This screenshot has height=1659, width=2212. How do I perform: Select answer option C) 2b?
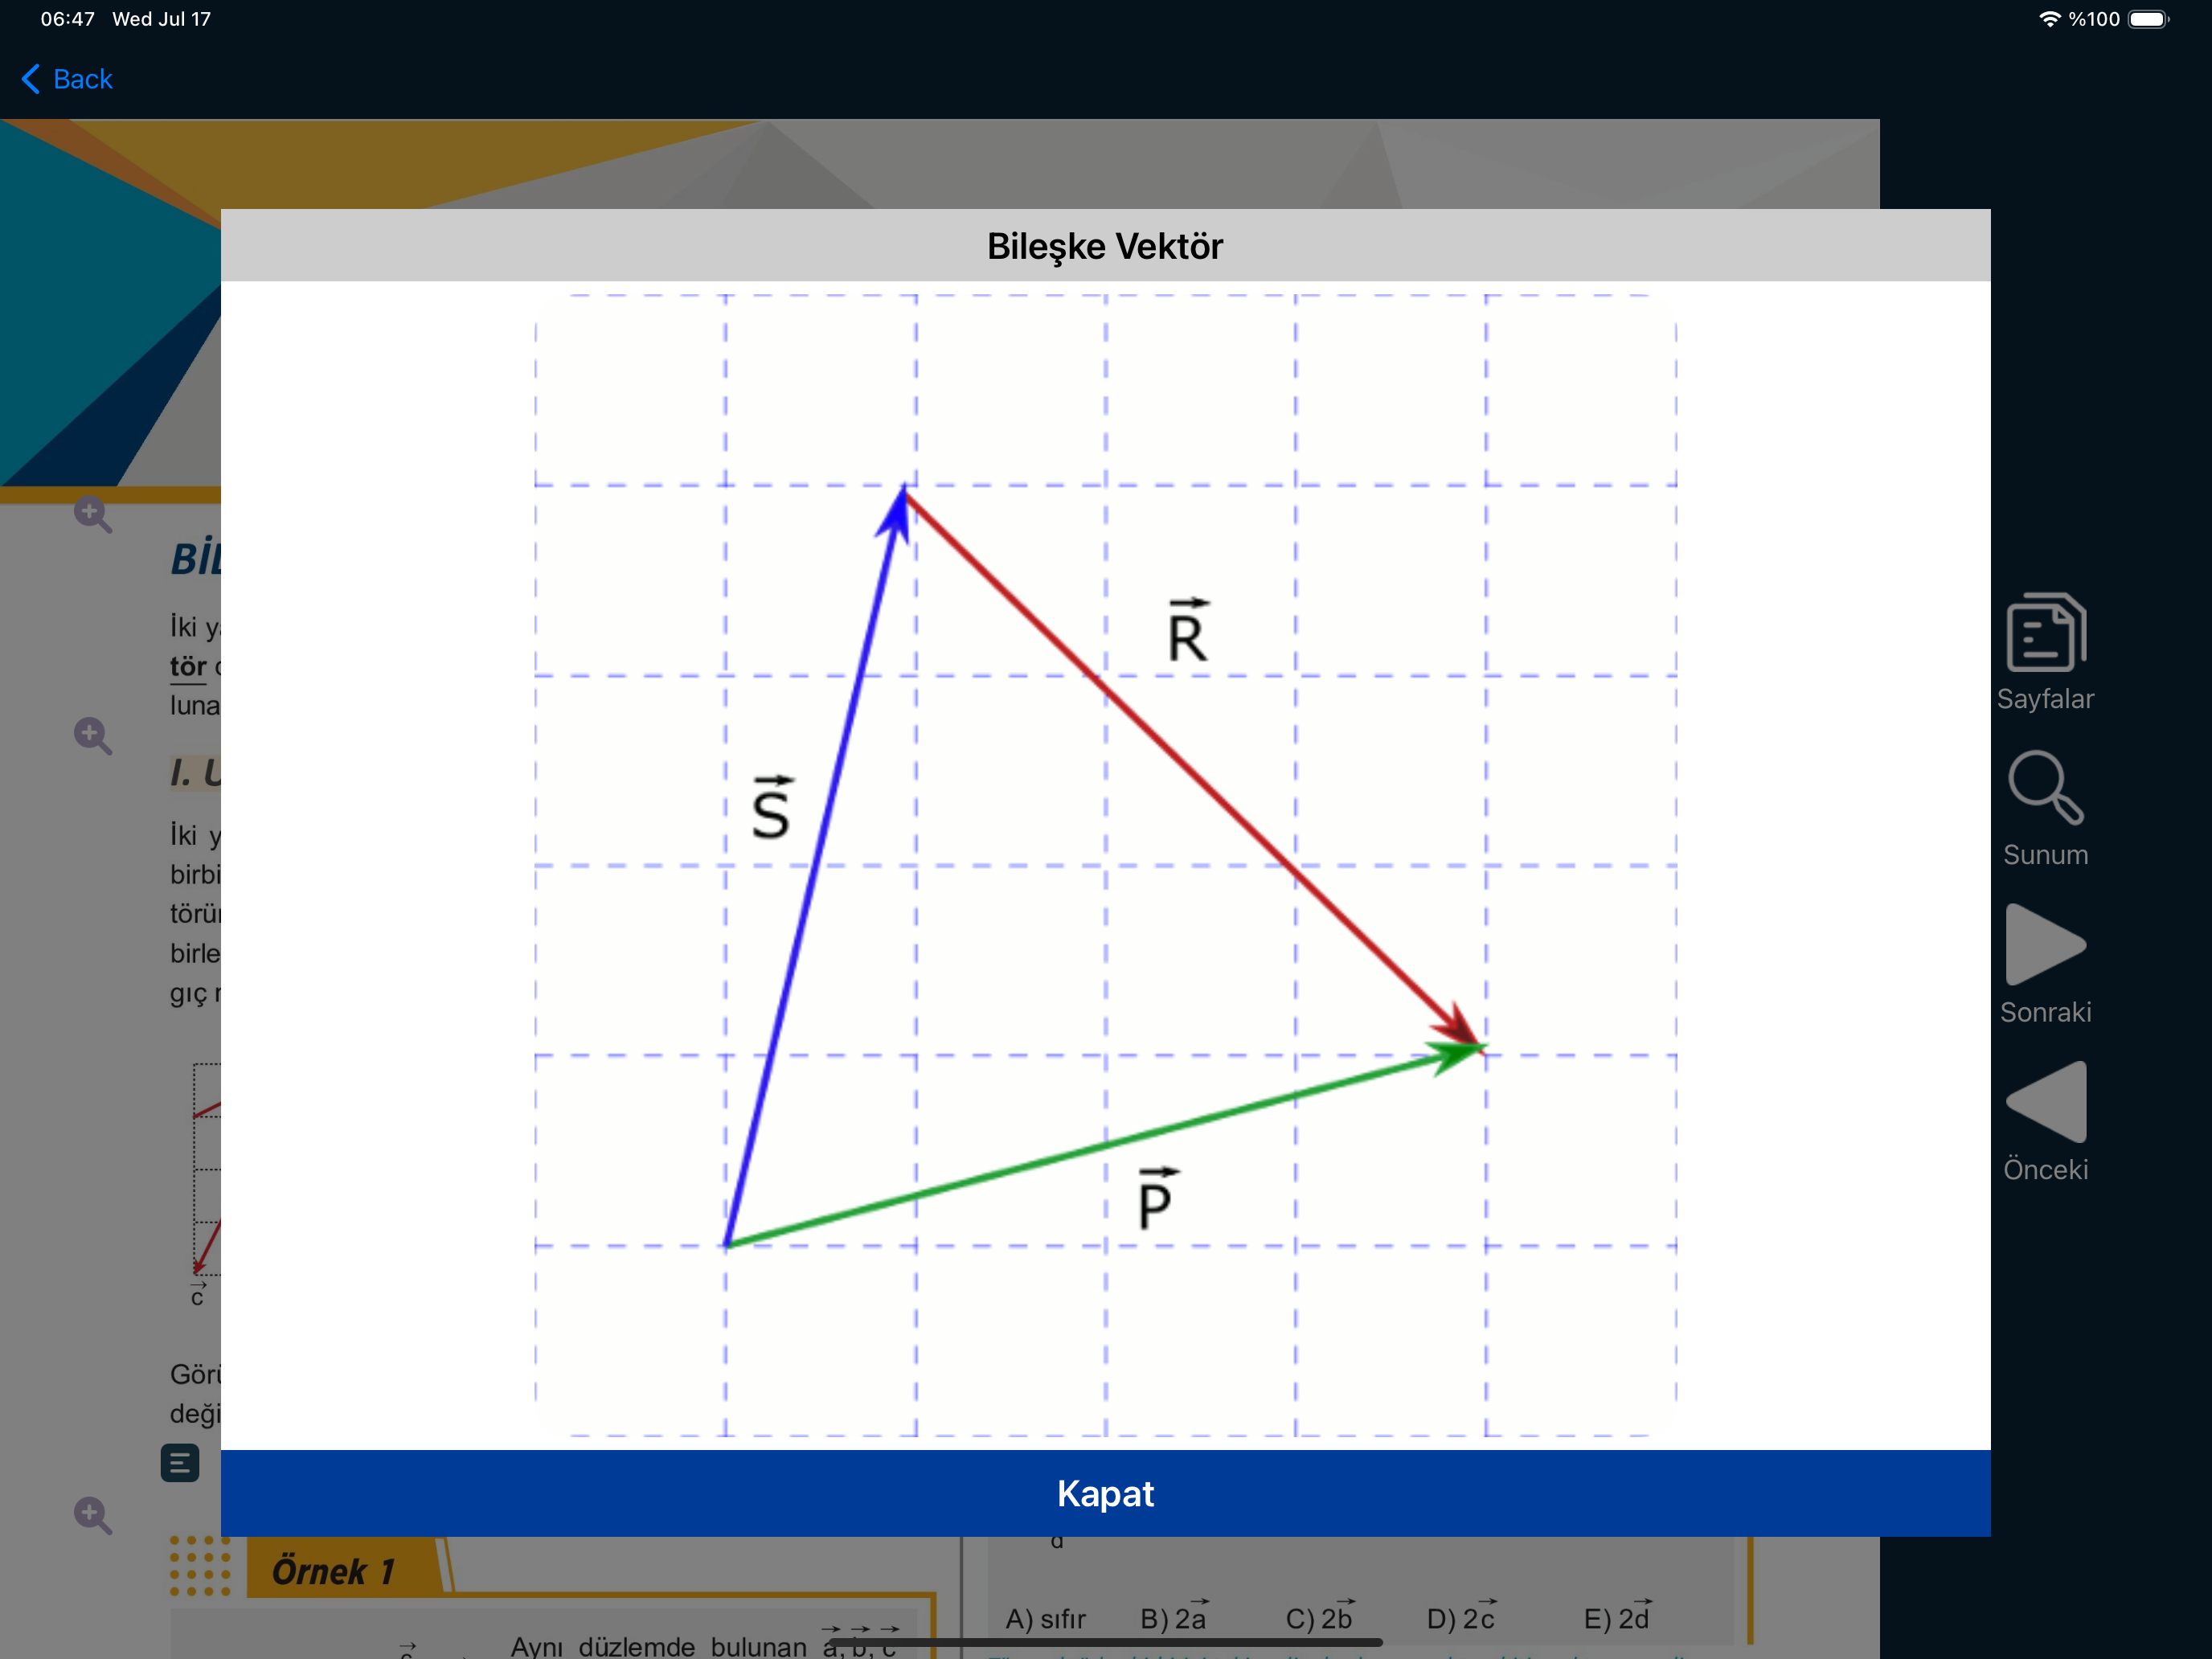click(1319, 1616)
